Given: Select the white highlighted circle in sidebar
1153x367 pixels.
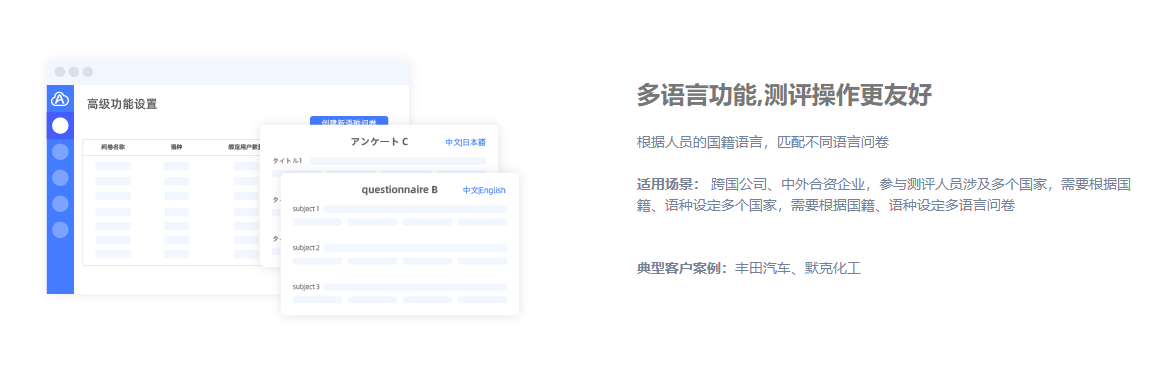Looking at the screenshot, I should [60, 126].
